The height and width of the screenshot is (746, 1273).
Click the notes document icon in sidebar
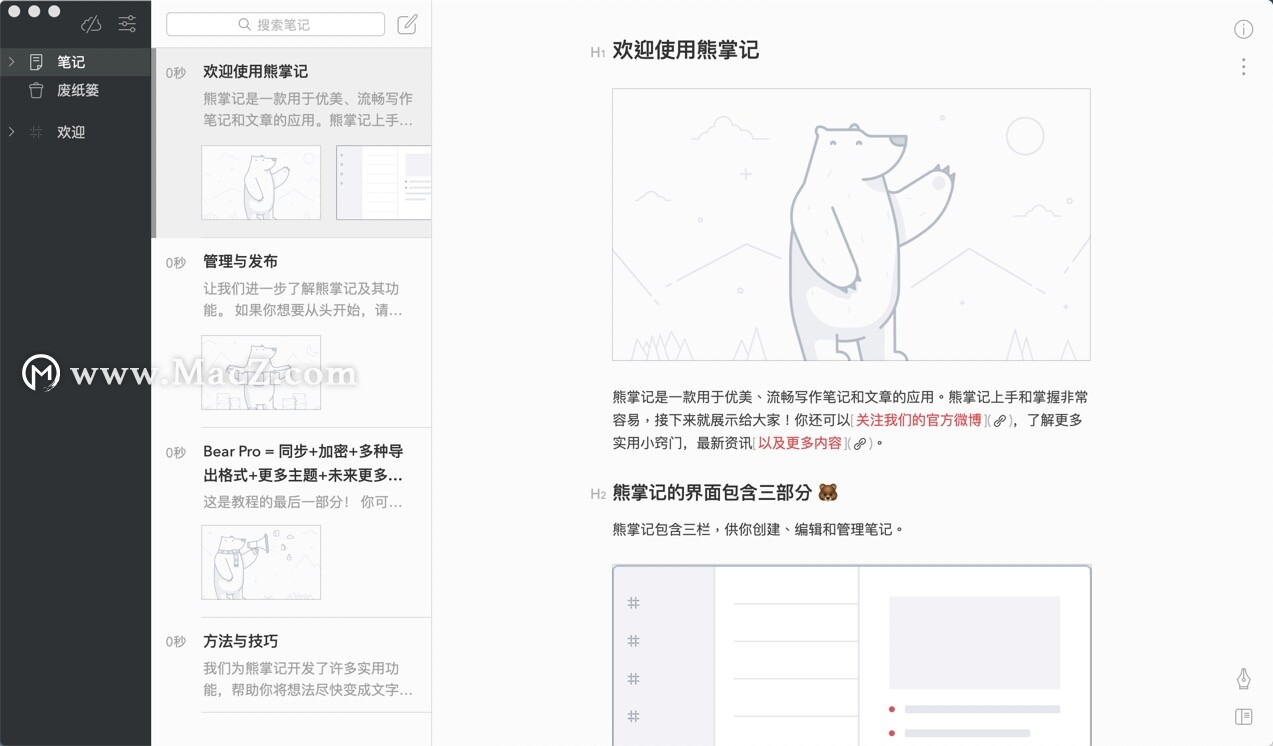click(36, 62)
